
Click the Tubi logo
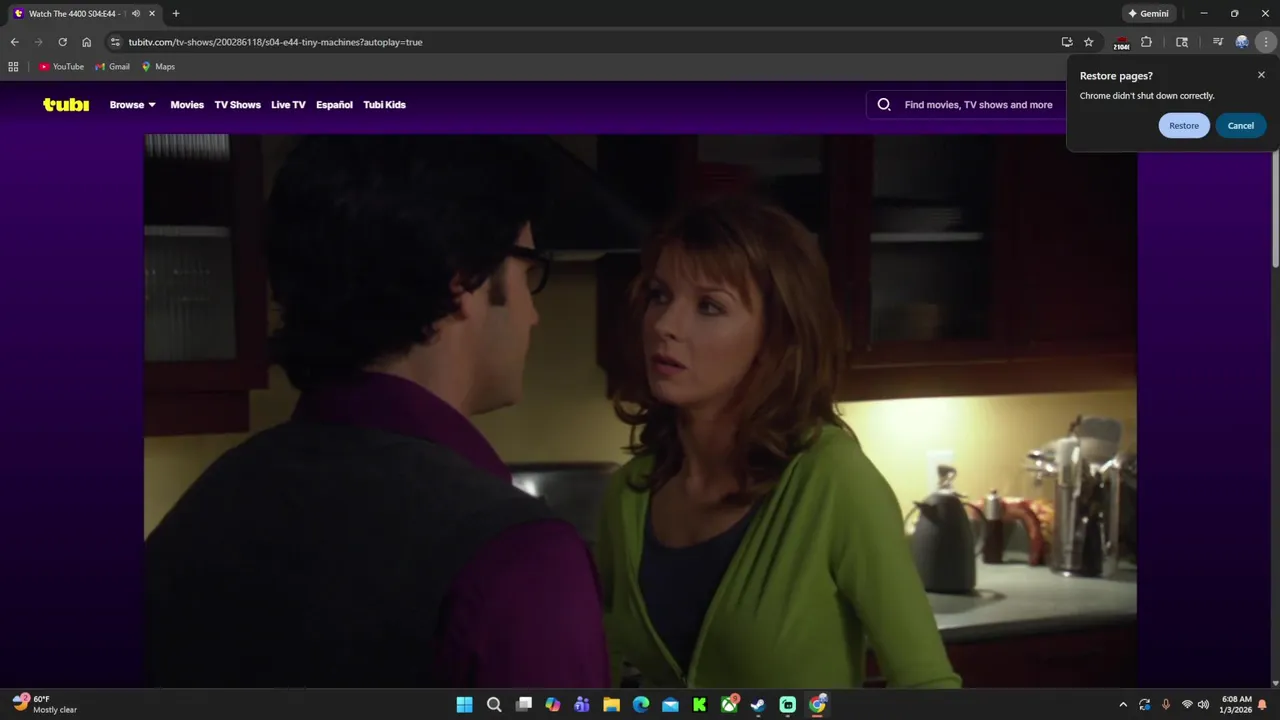66,104
